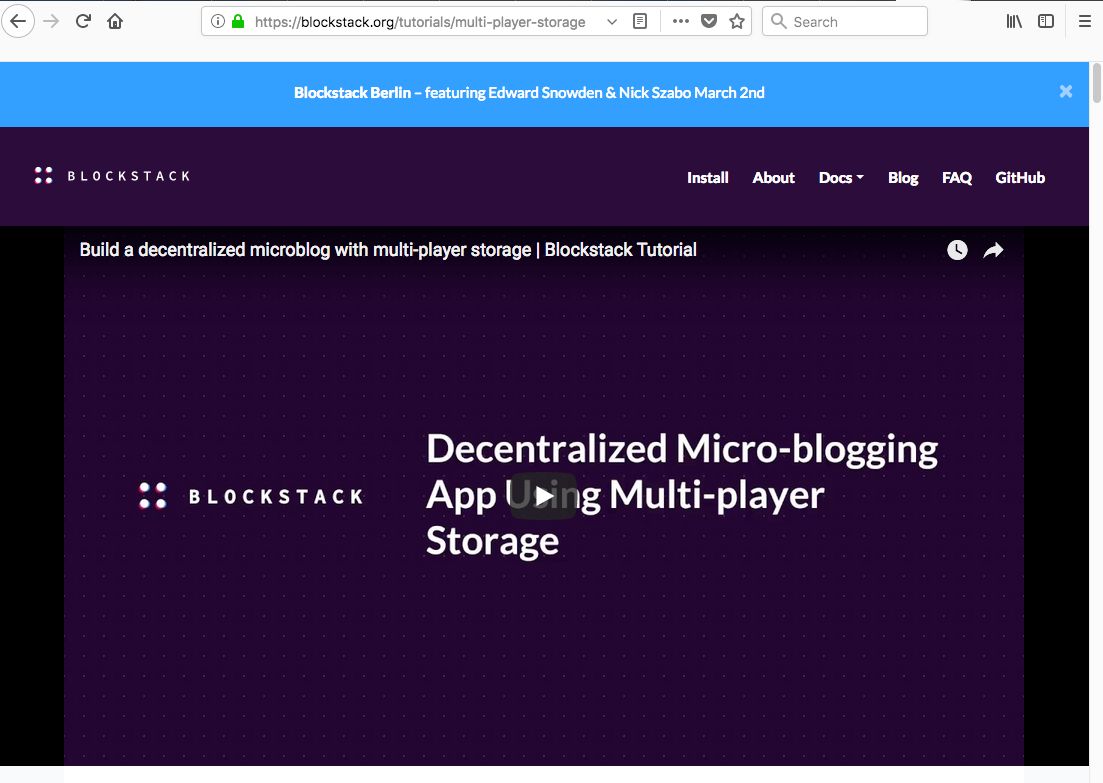Play the Blockstack tutorial video

coord(543,496)
